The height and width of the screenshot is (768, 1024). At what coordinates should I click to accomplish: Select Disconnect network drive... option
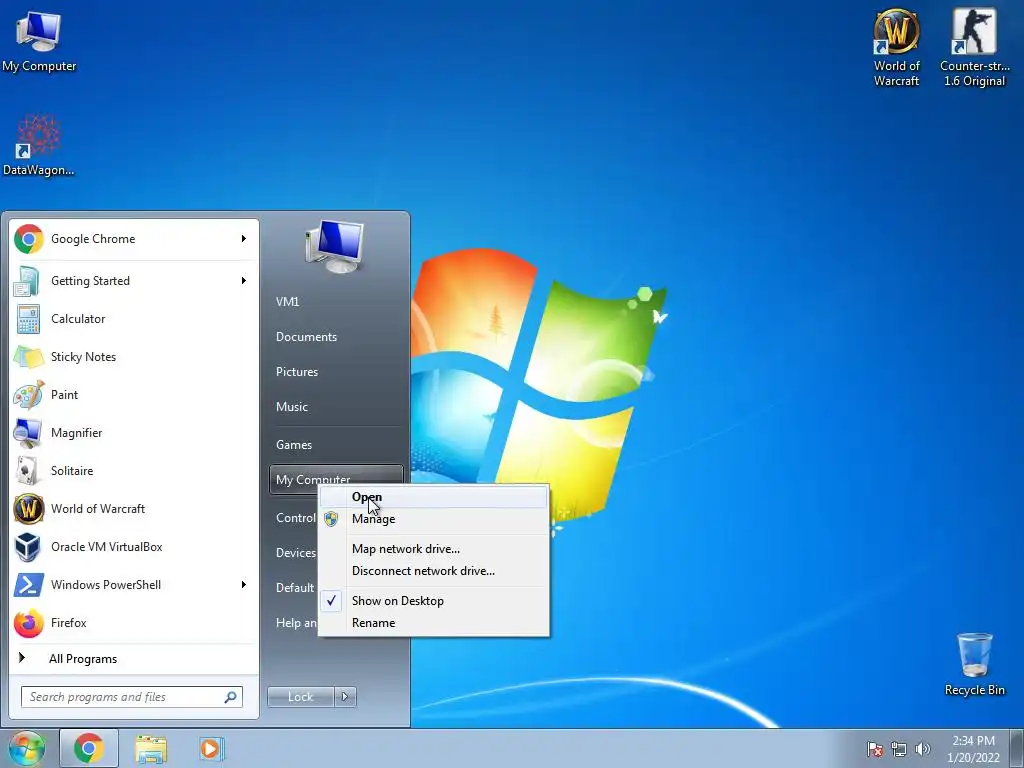pyautogui.click(x=434, y=571)
